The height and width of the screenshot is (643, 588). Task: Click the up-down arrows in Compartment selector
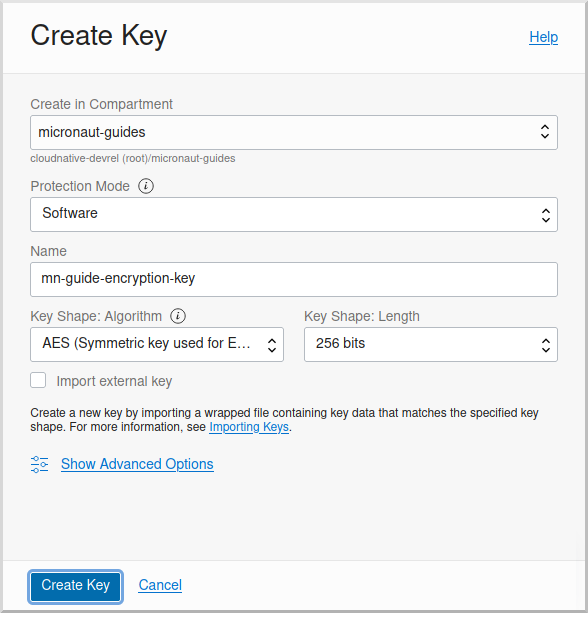tap(545, 132)
